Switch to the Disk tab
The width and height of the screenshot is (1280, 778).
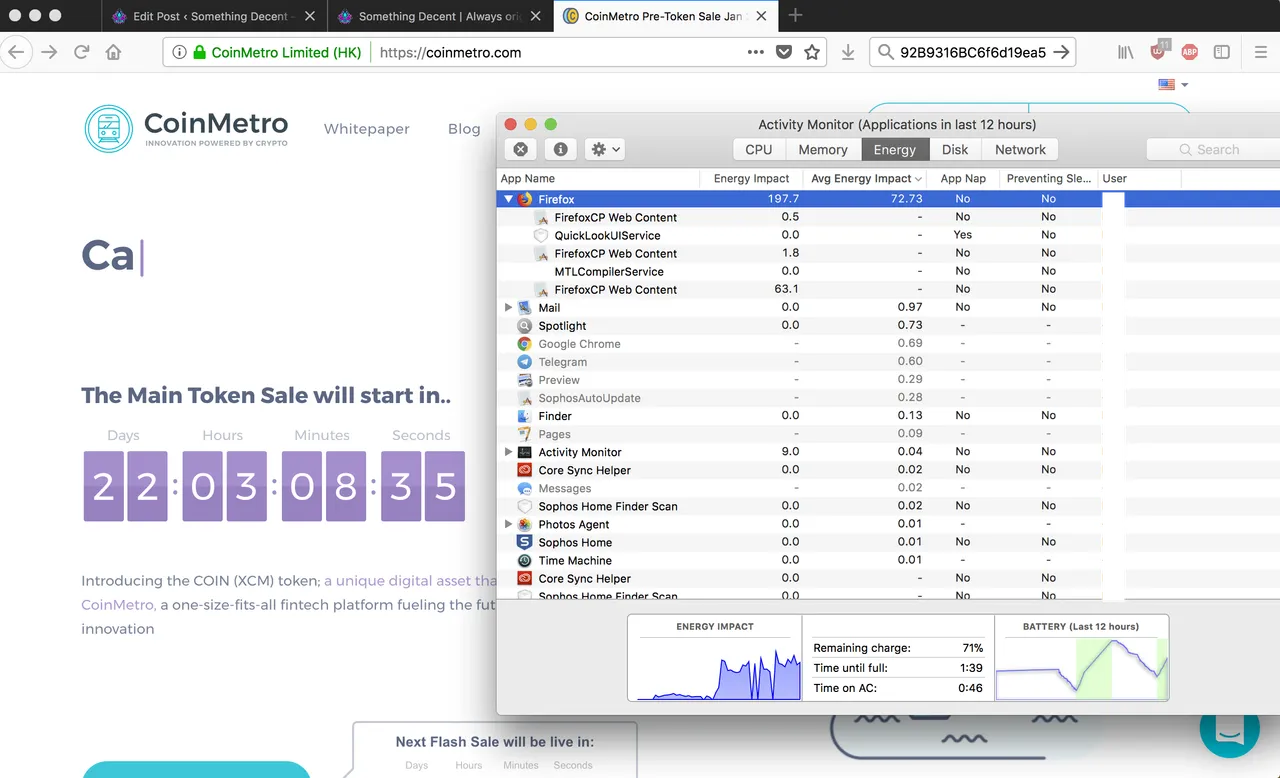[955, 149]
